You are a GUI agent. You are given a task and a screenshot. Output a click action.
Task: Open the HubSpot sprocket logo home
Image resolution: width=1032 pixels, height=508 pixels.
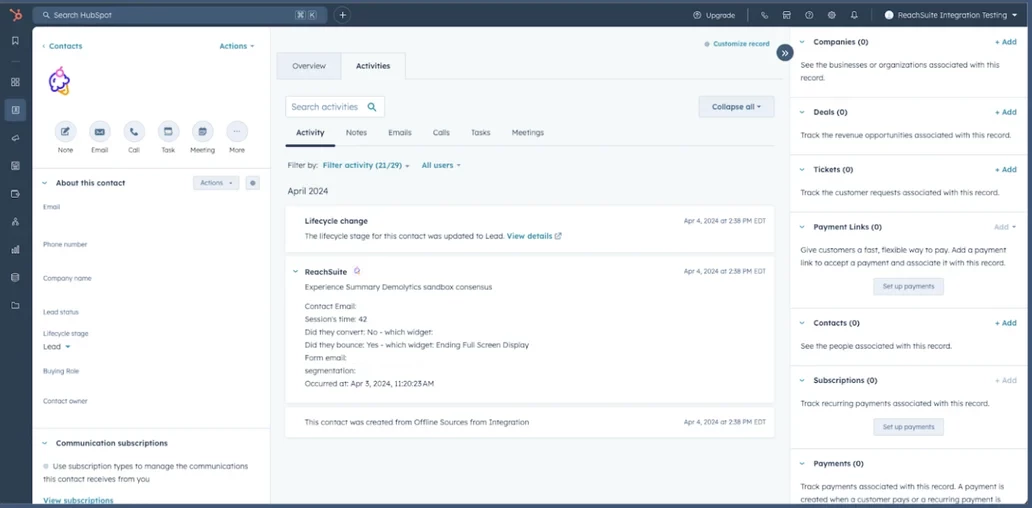pyautogui.click(x=15, y=14)
